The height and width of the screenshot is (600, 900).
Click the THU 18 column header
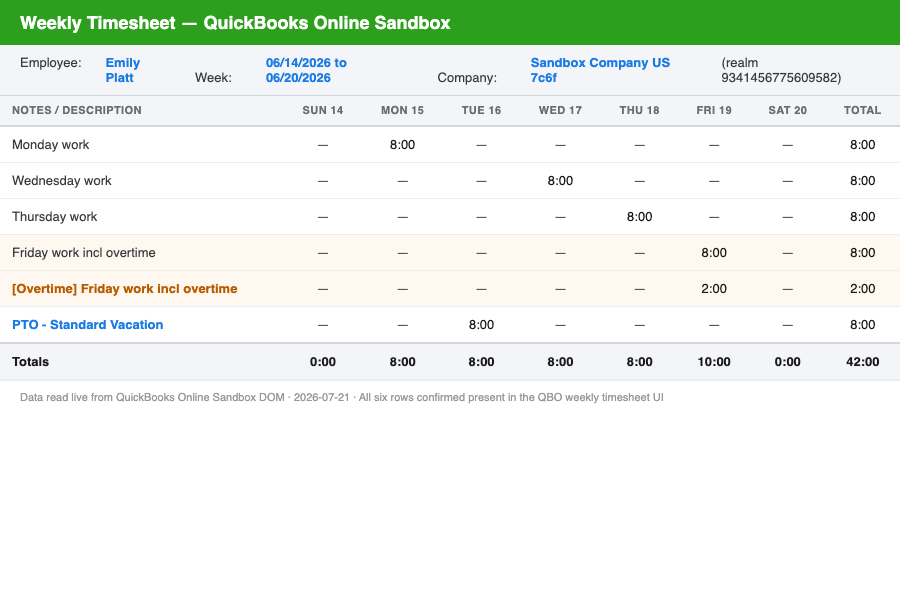click(x=639, y=110)
